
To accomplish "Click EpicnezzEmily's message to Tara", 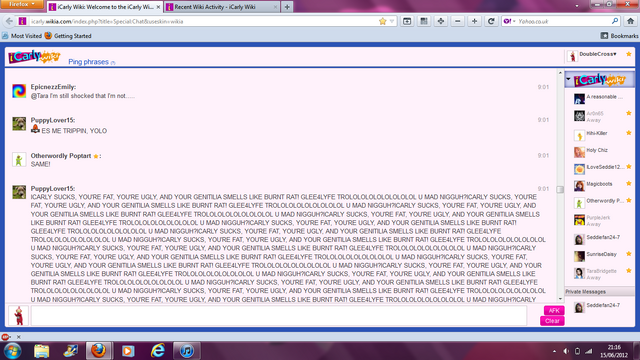I will tap(82, 96).
